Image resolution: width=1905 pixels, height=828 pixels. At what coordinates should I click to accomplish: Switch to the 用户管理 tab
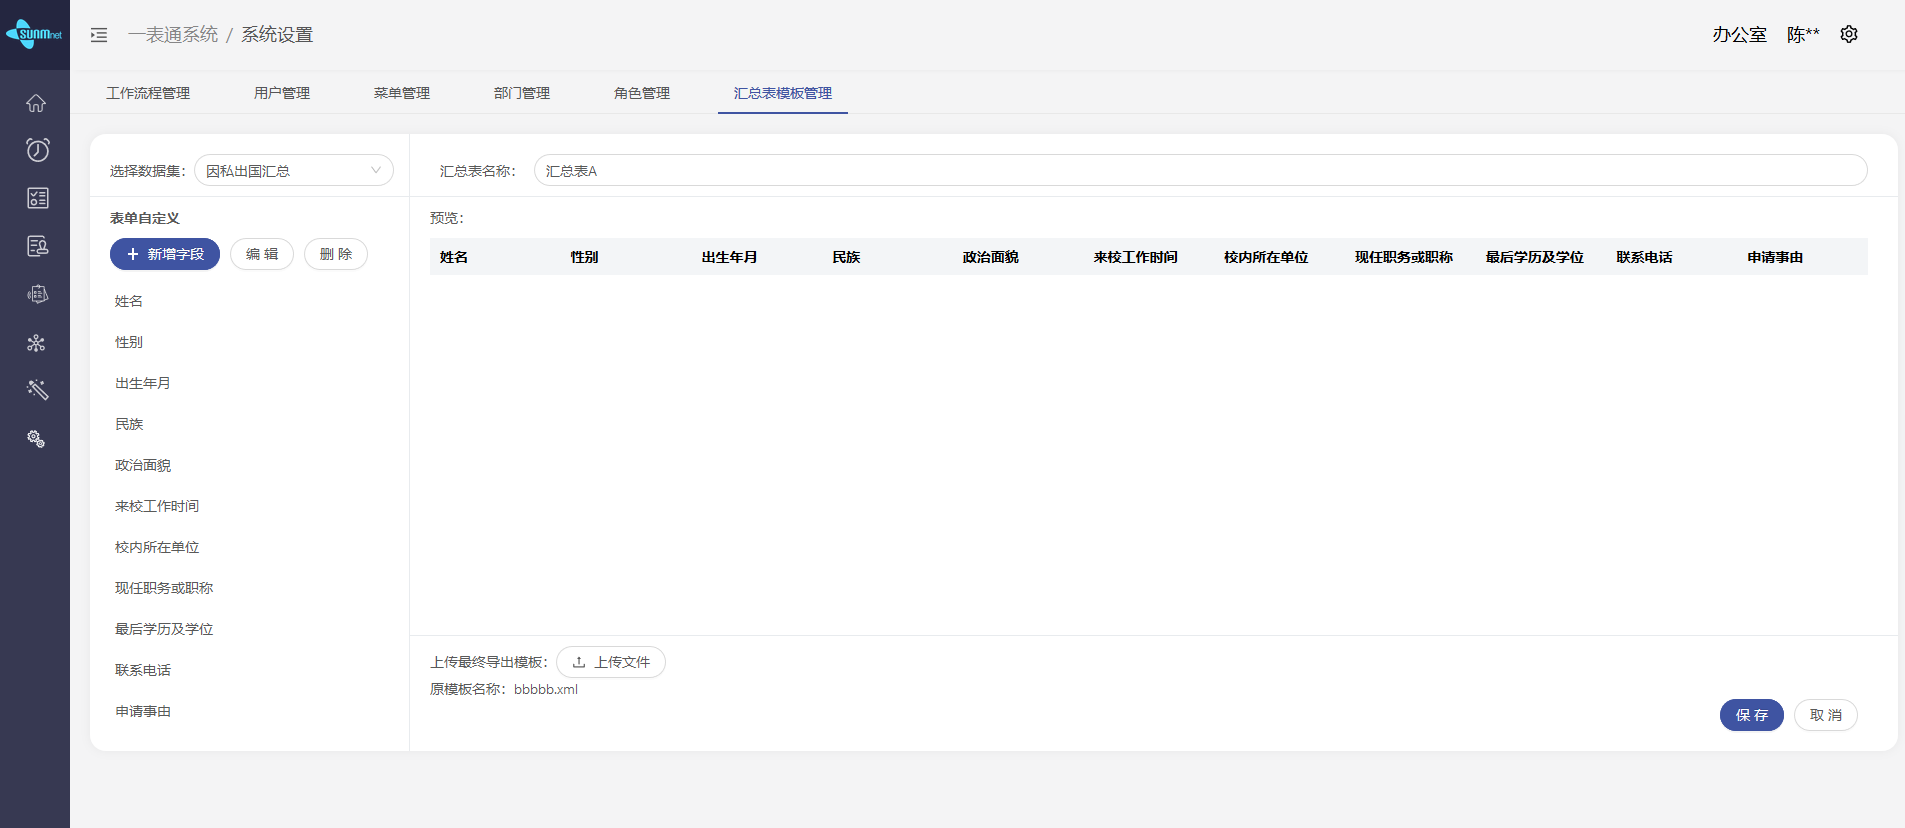click(x=281, y=93)
